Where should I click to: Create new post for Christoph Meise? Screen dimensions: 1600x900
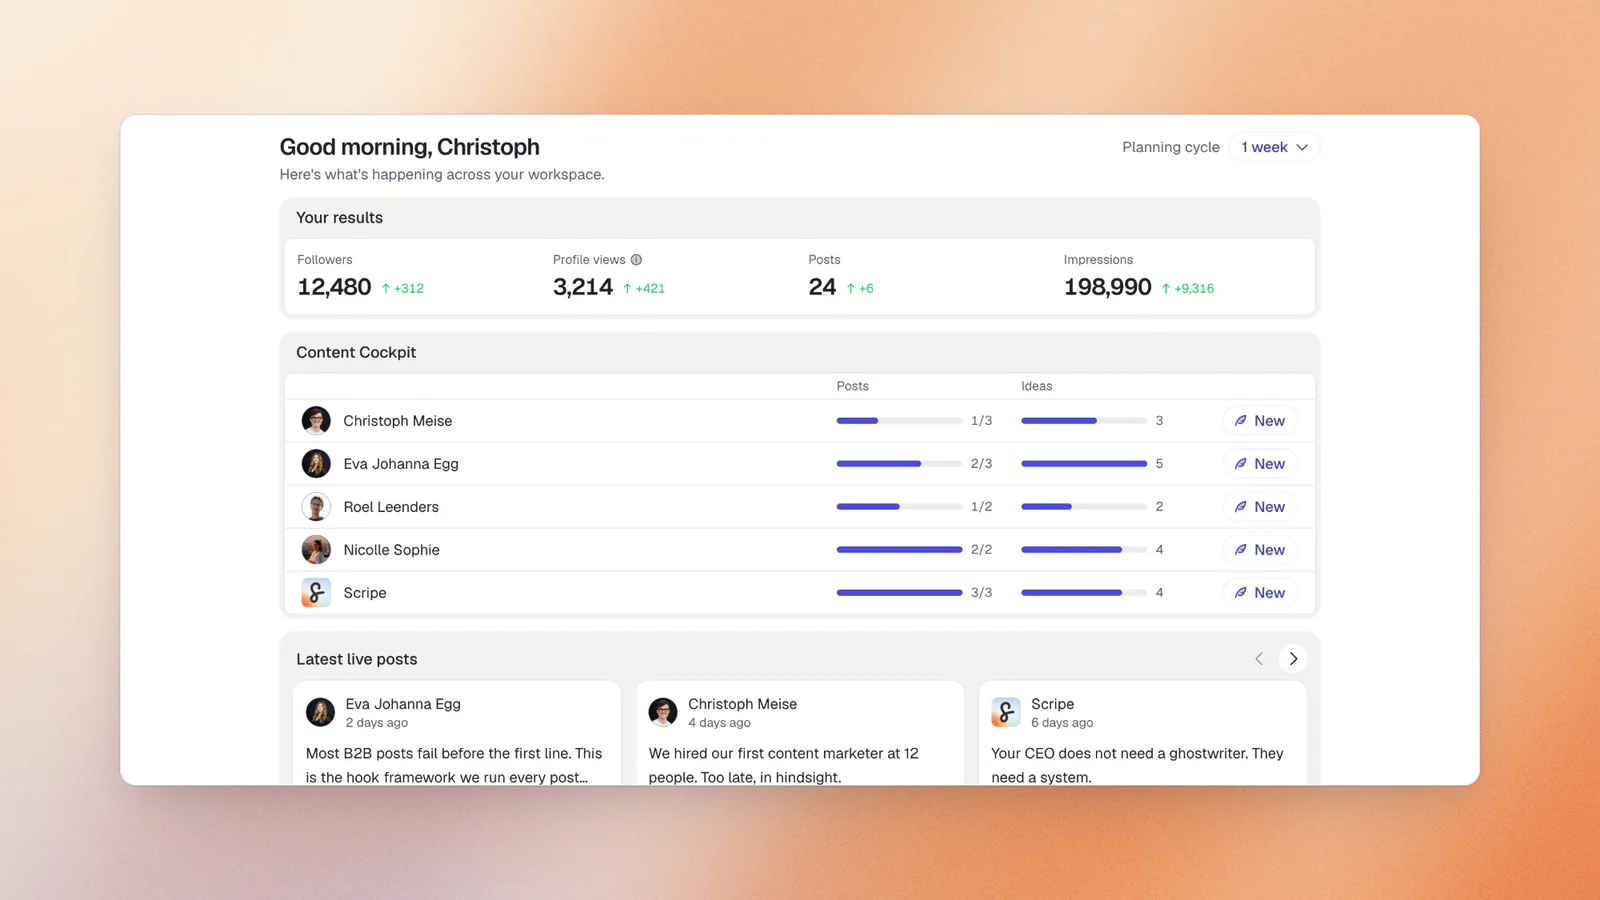pos(1260,421)
